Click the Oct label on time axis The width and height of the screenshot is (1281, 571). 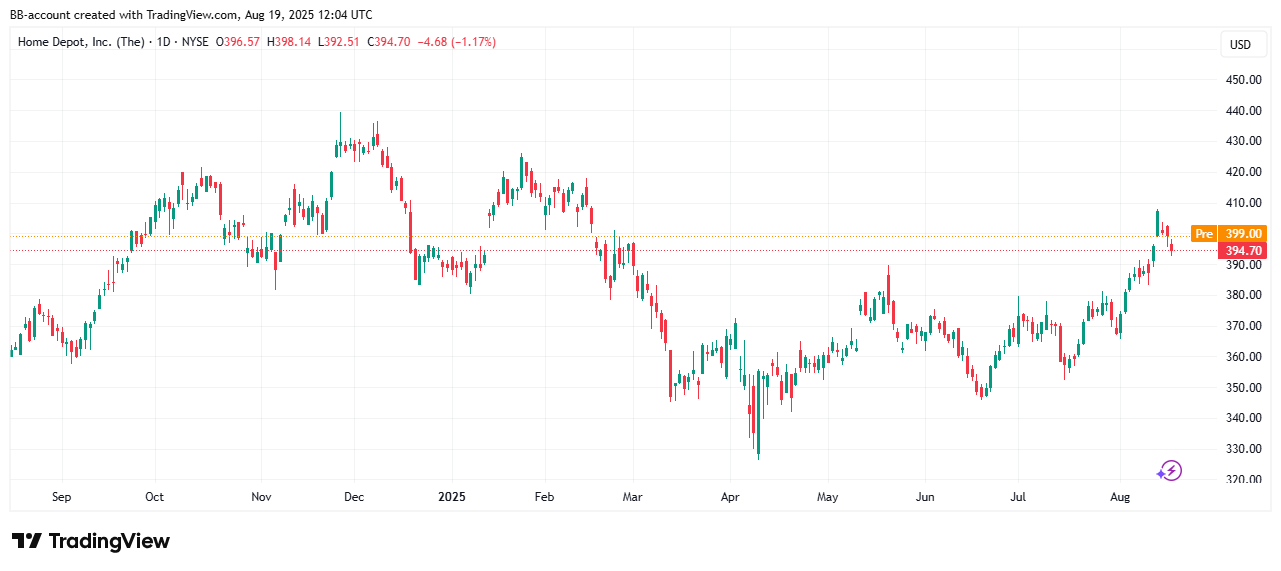tap(155, 497)
